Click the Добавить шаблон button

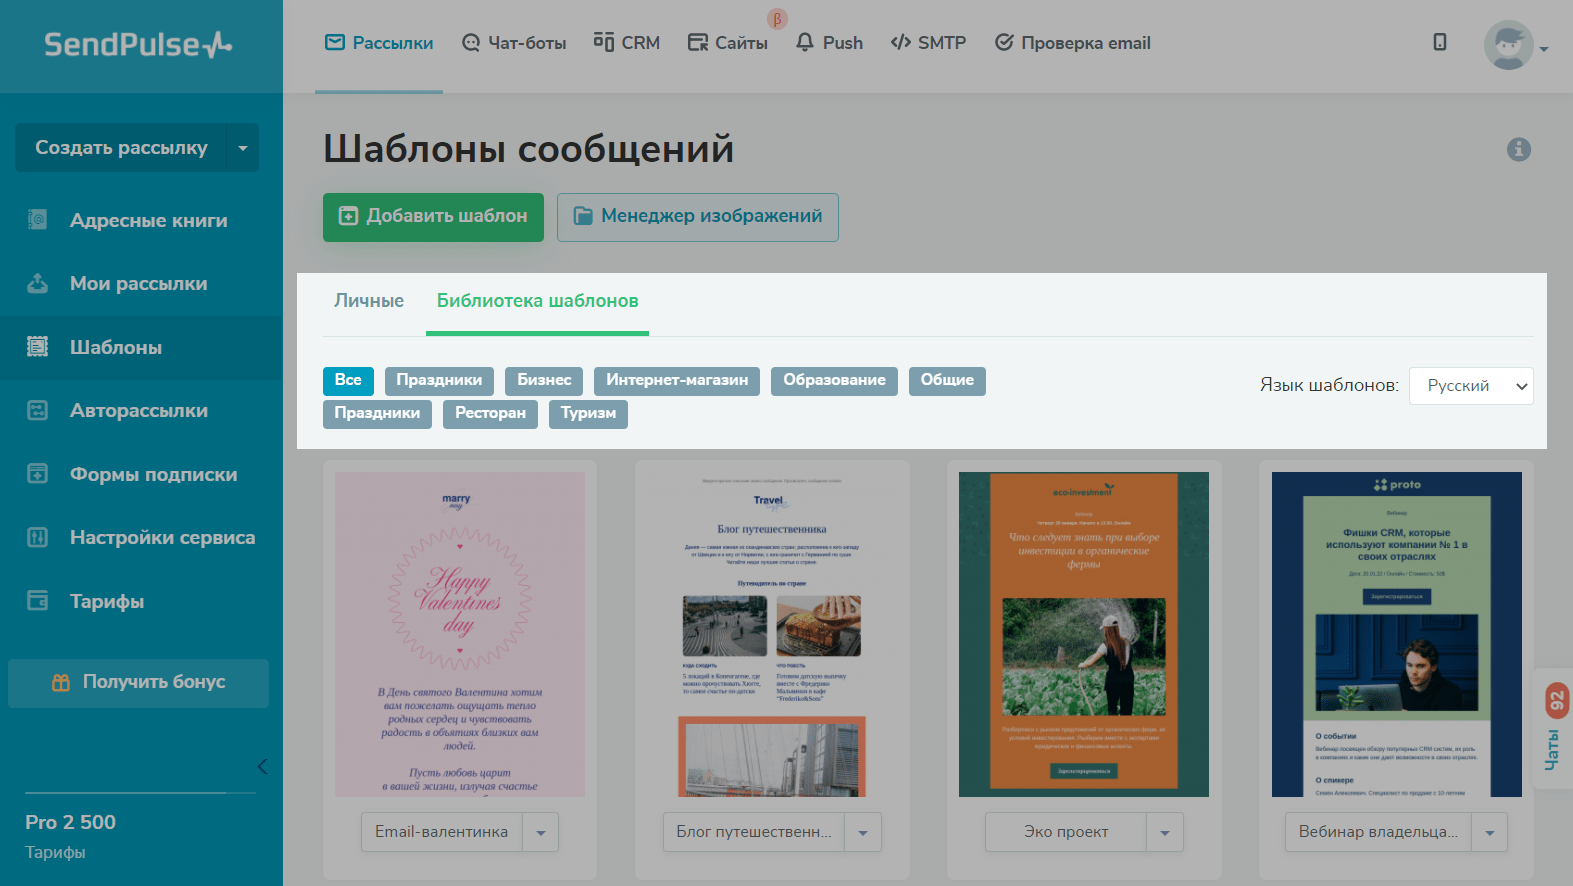[433, 217]
